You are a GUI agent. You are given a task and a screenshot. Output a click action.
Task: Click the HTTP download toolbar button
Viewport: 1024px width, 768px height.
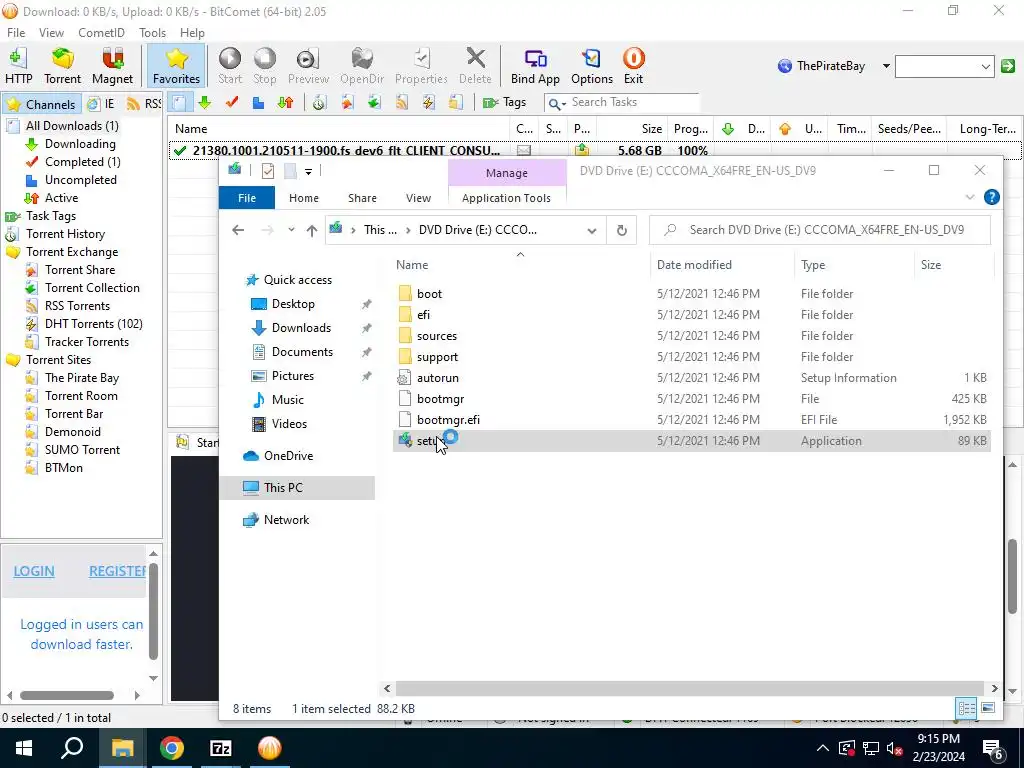(18, 66)
